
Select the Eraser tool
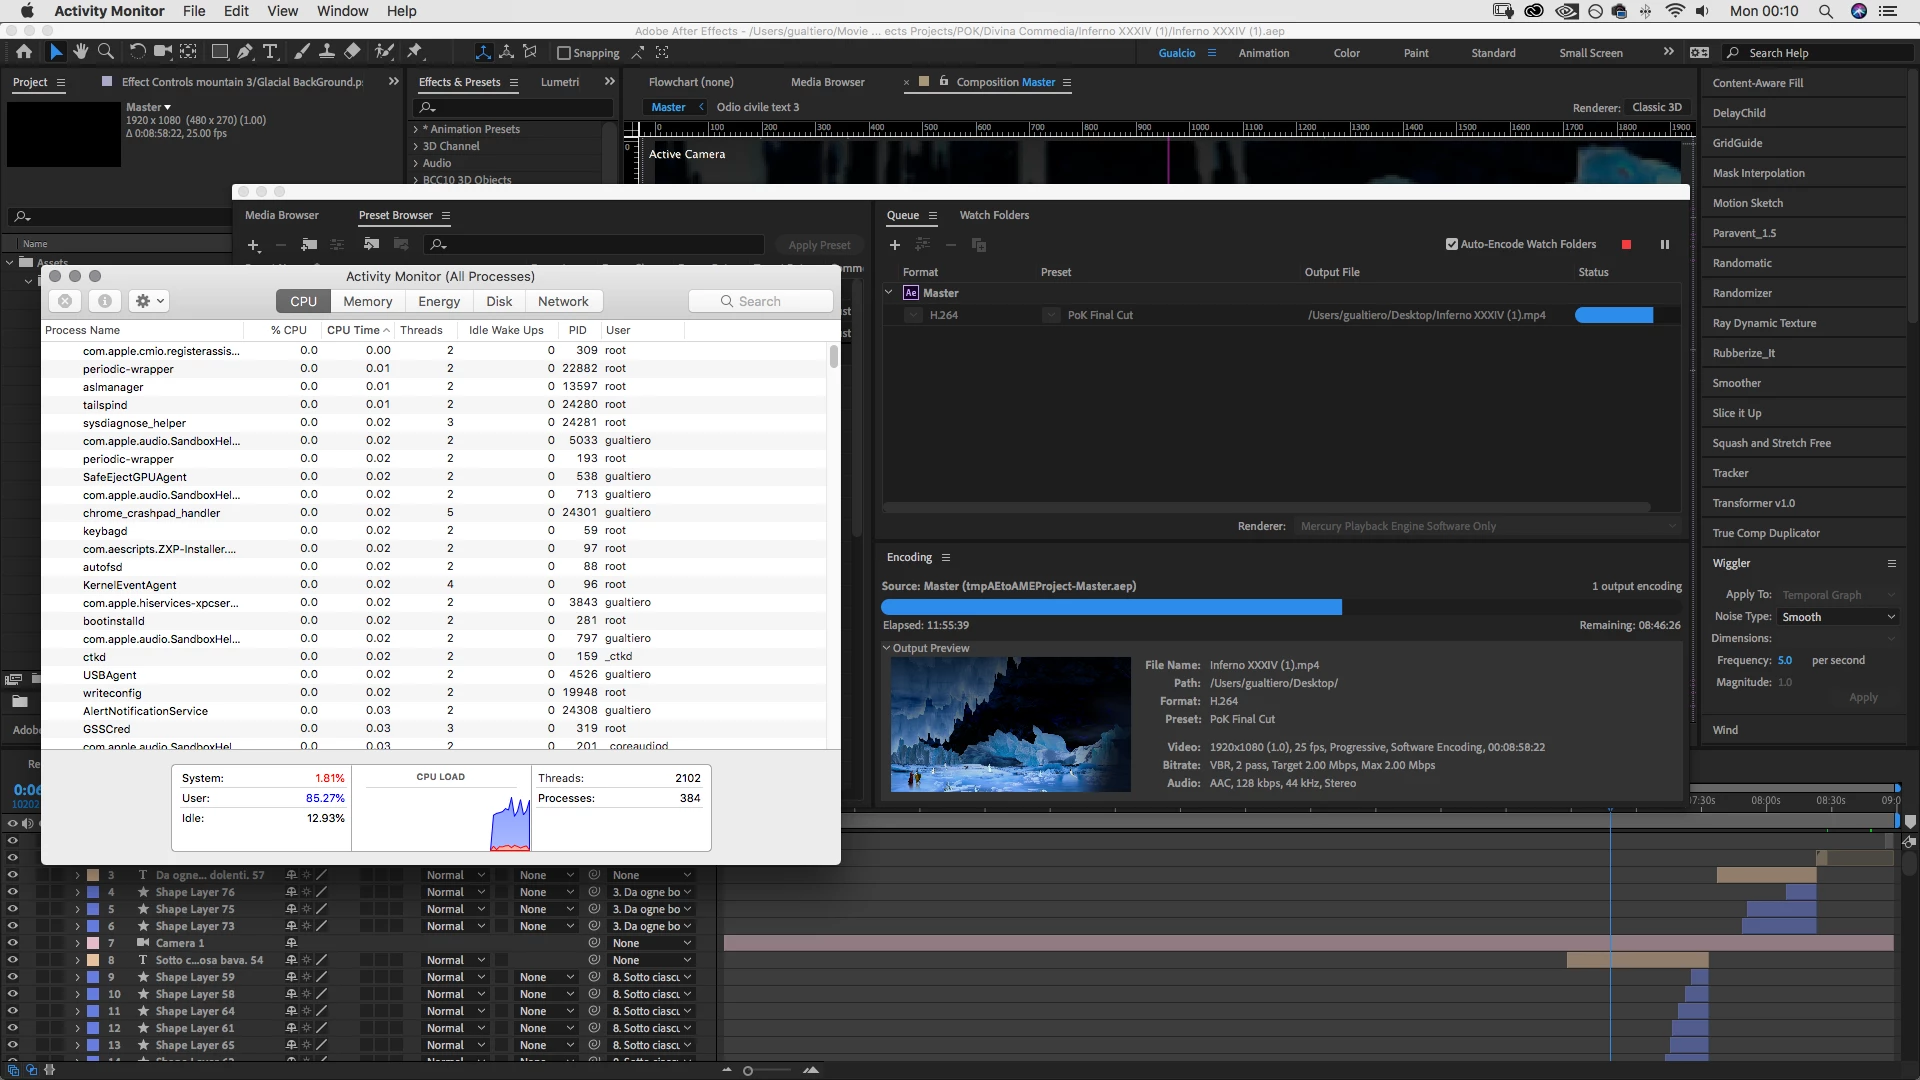(352, 52)
